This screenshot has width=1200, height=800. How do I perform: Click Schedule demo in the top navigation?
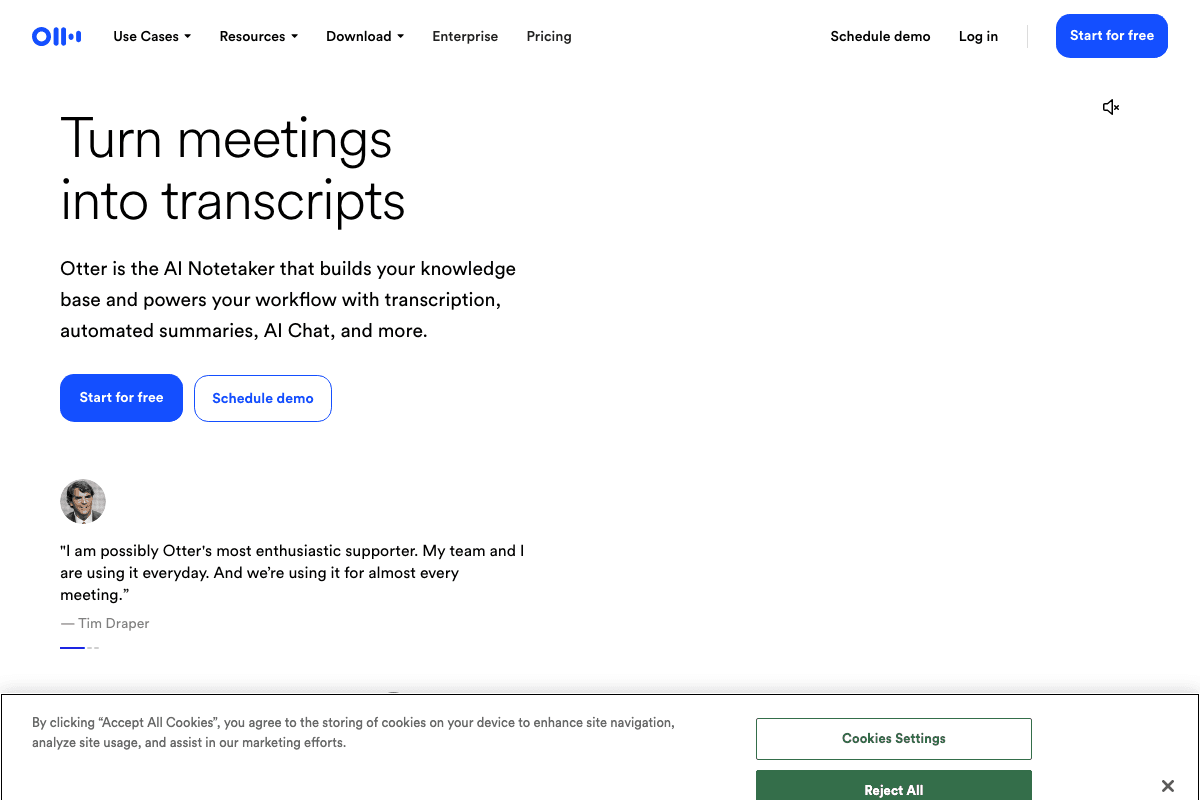coord(880,37)
